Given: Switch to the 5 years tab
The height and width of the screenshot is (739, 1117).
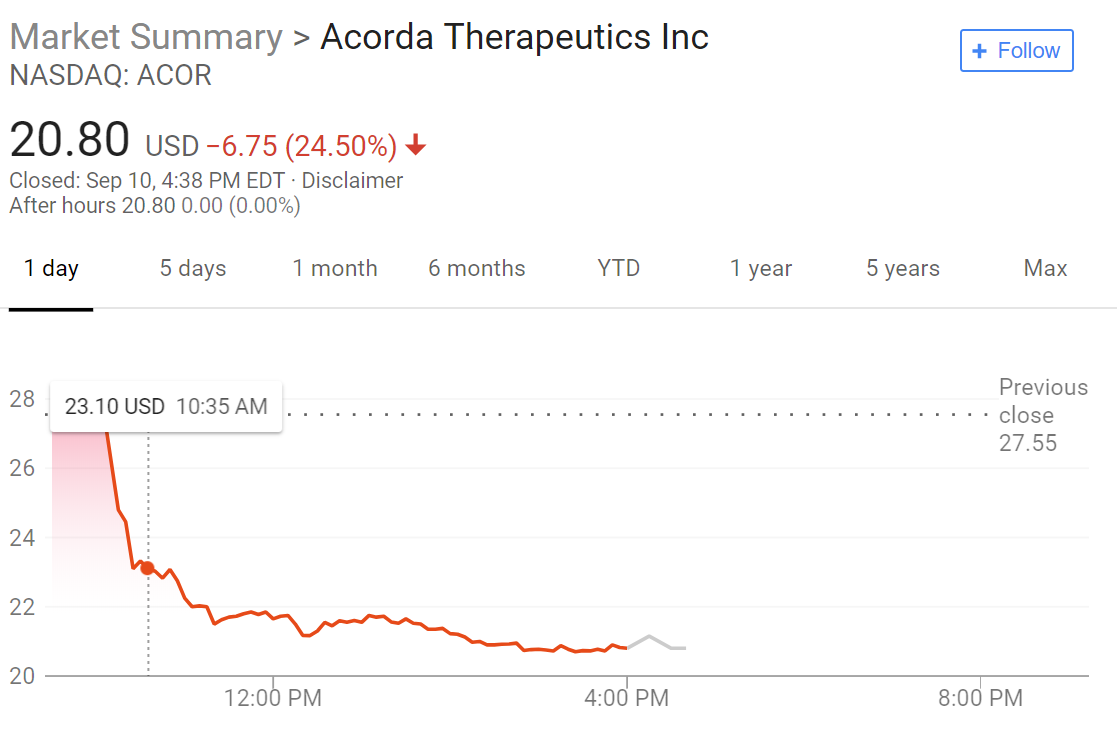Looking at the screenshot, I should point(903,268).
